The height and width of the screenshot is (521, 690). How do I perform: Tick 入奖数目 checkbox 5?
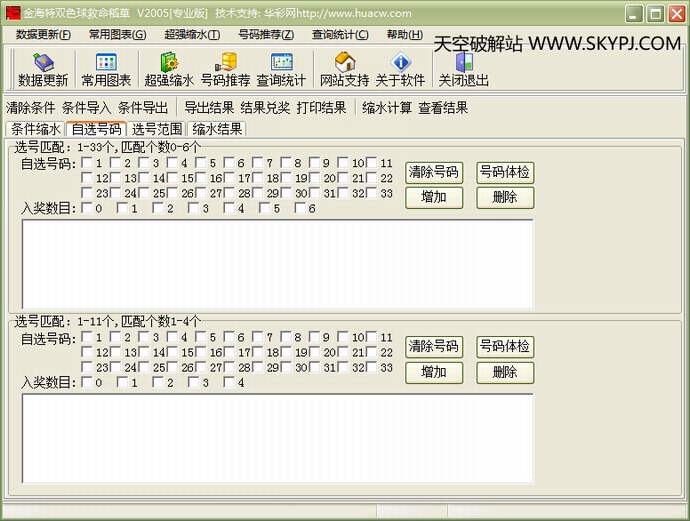coord(264,209)
